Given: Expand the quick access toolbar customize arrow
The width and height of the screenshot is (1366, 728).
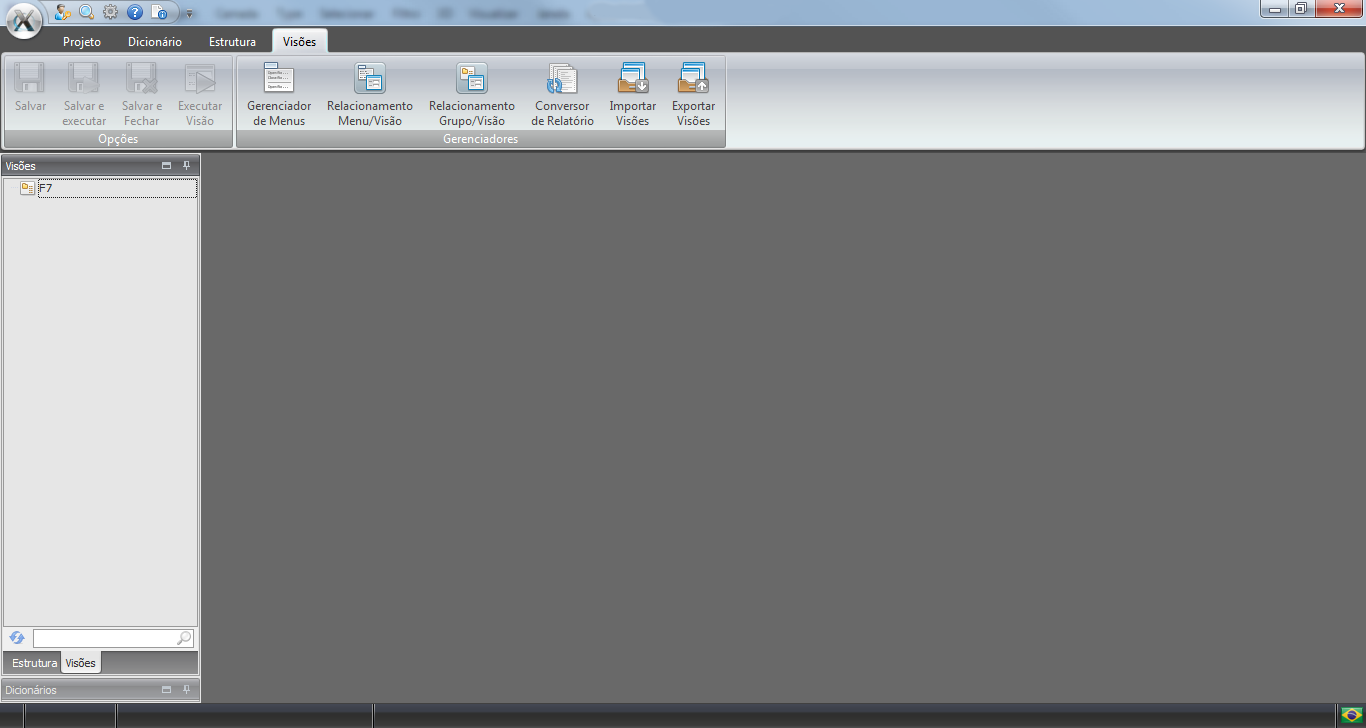Looking at the screenshot, I should click(x=189, y=14).
